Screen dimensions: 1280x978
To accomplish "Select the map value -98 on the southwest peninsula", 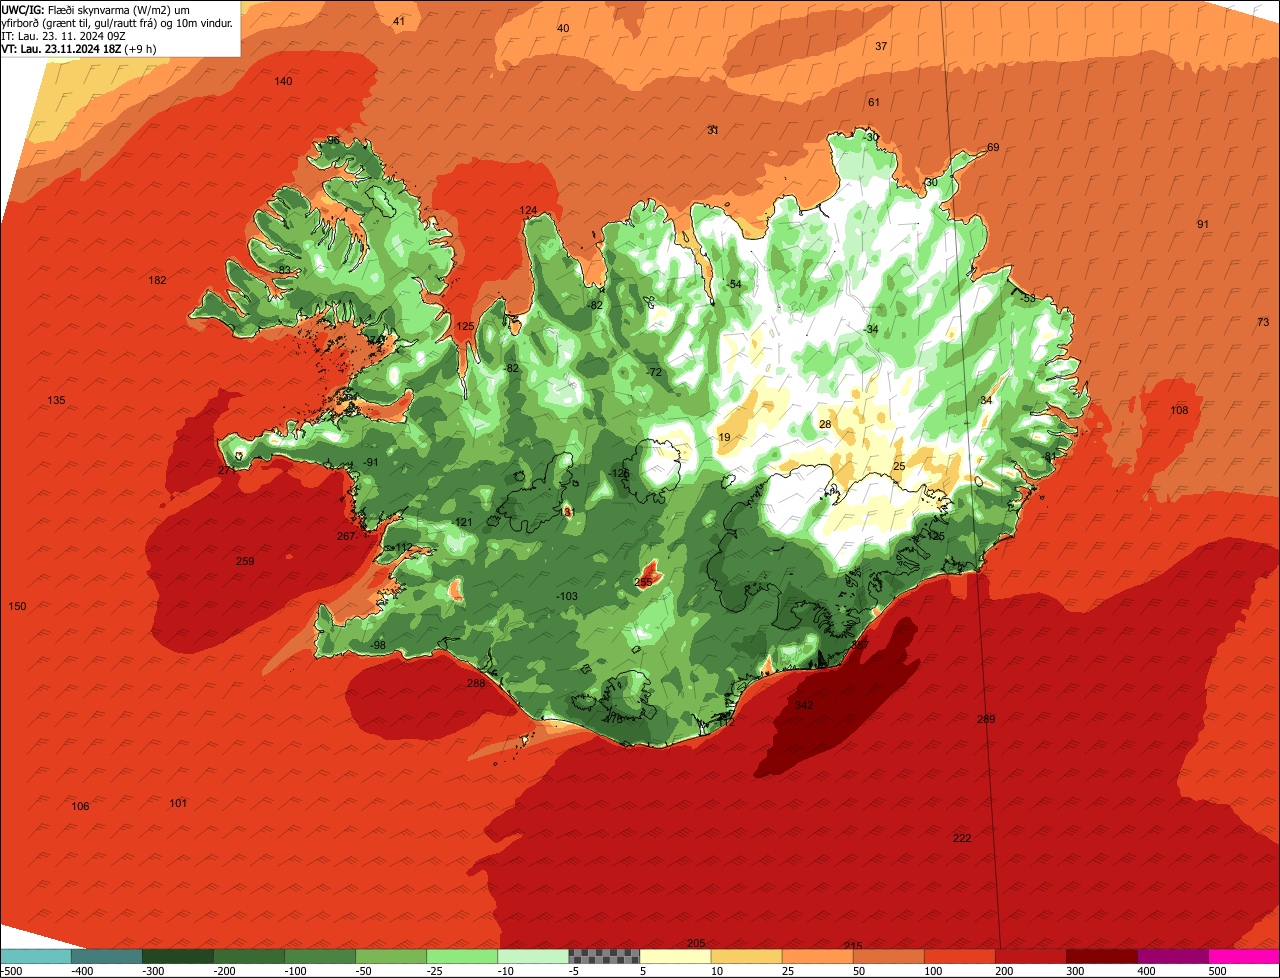I will [377, 645].
